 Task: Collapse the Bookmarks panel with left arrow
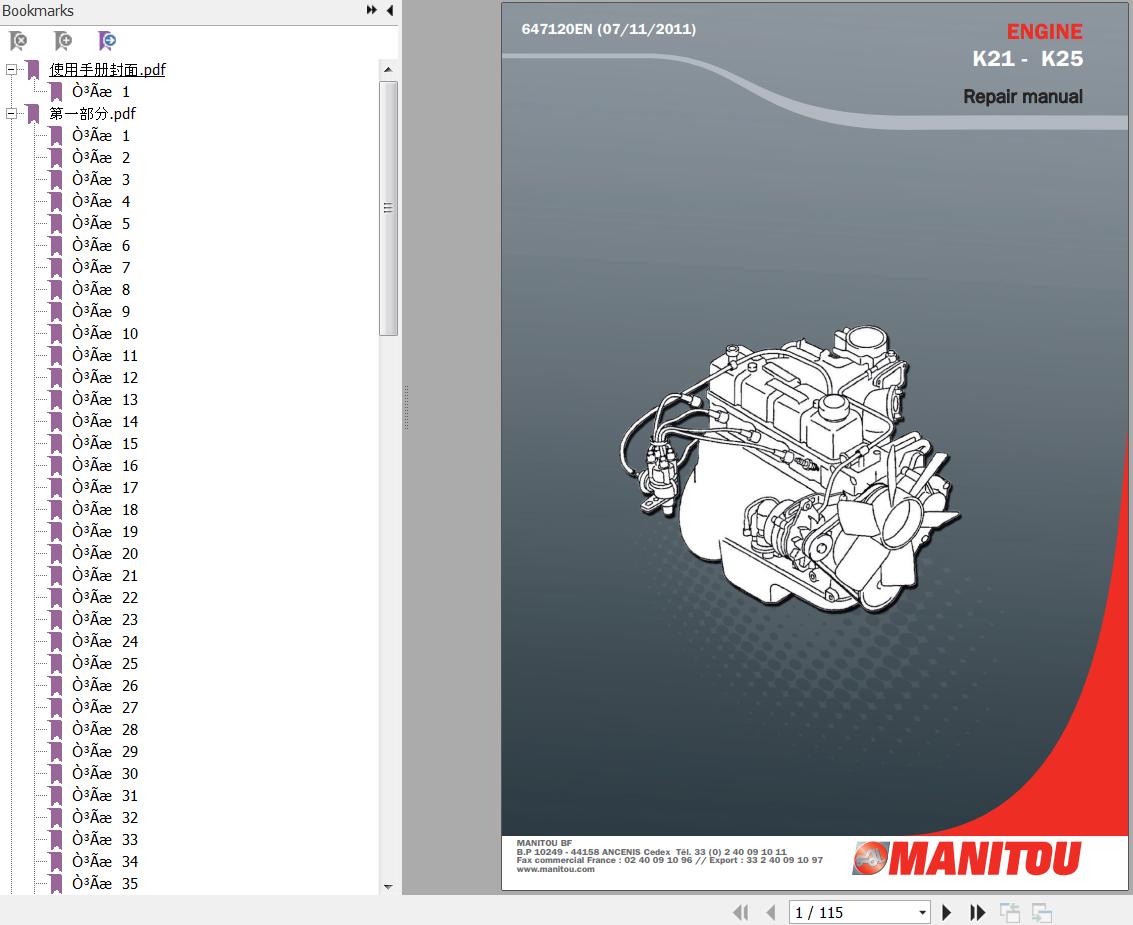pos(389,10)
